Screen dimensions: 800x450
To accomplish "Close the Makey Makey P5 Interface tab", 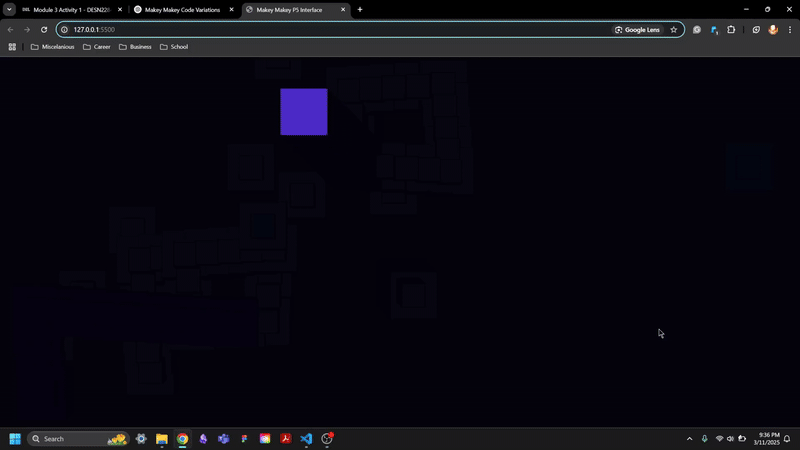I will click(343, 10).
